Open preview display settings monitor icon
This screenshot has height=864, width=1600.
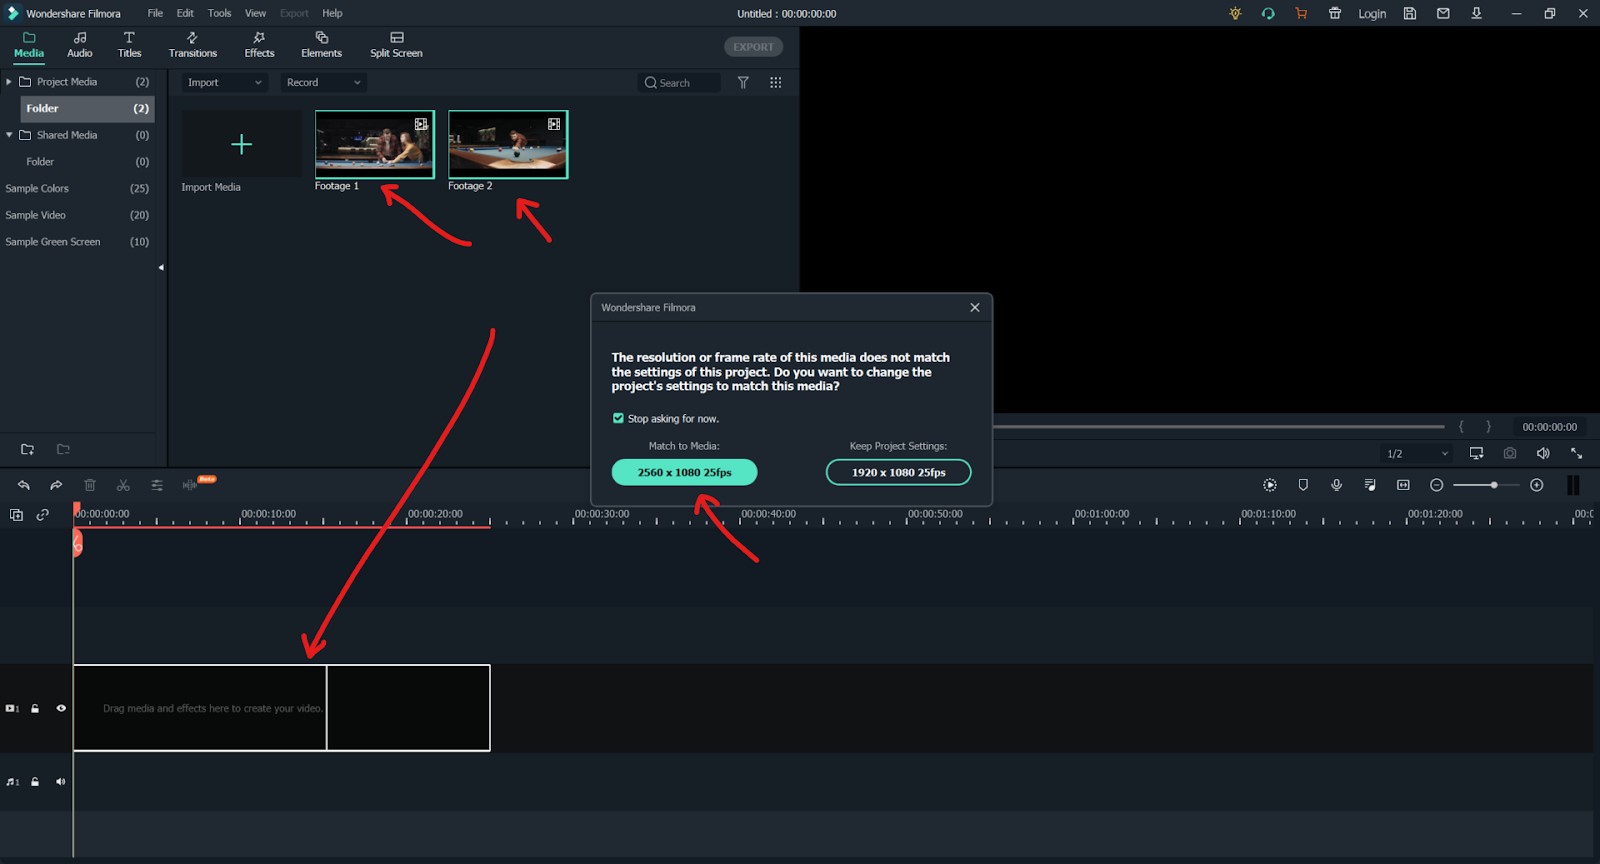[1476, 453]
